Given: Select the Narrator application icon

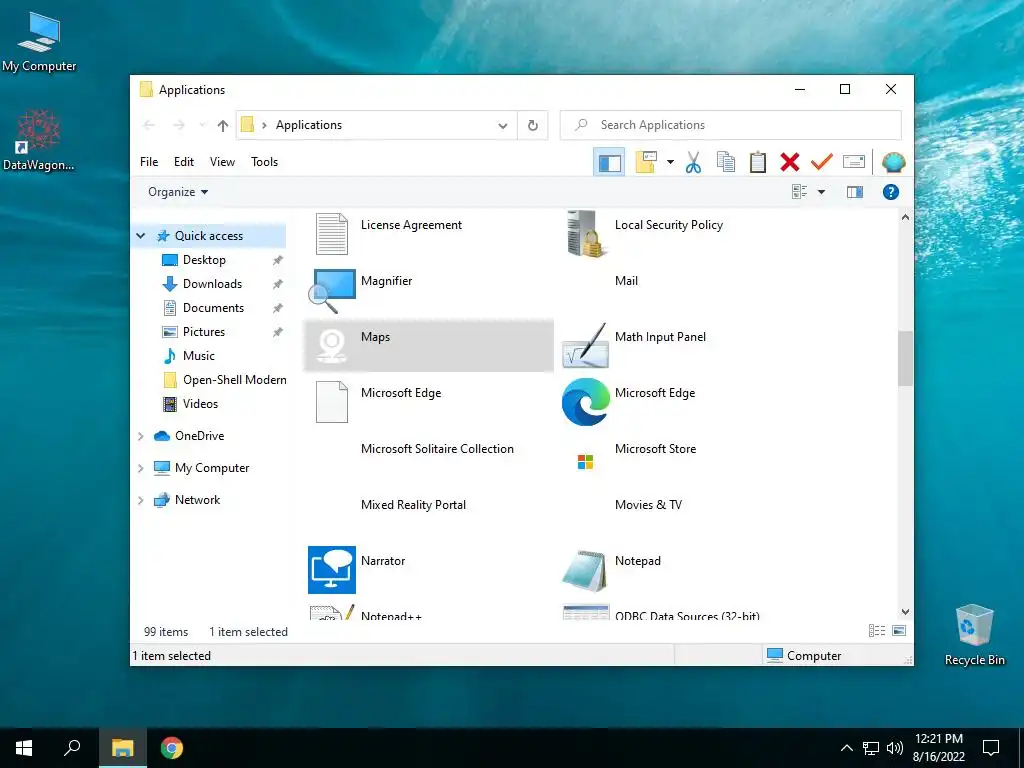Looking at the screenshot, I should click(332, 569).
